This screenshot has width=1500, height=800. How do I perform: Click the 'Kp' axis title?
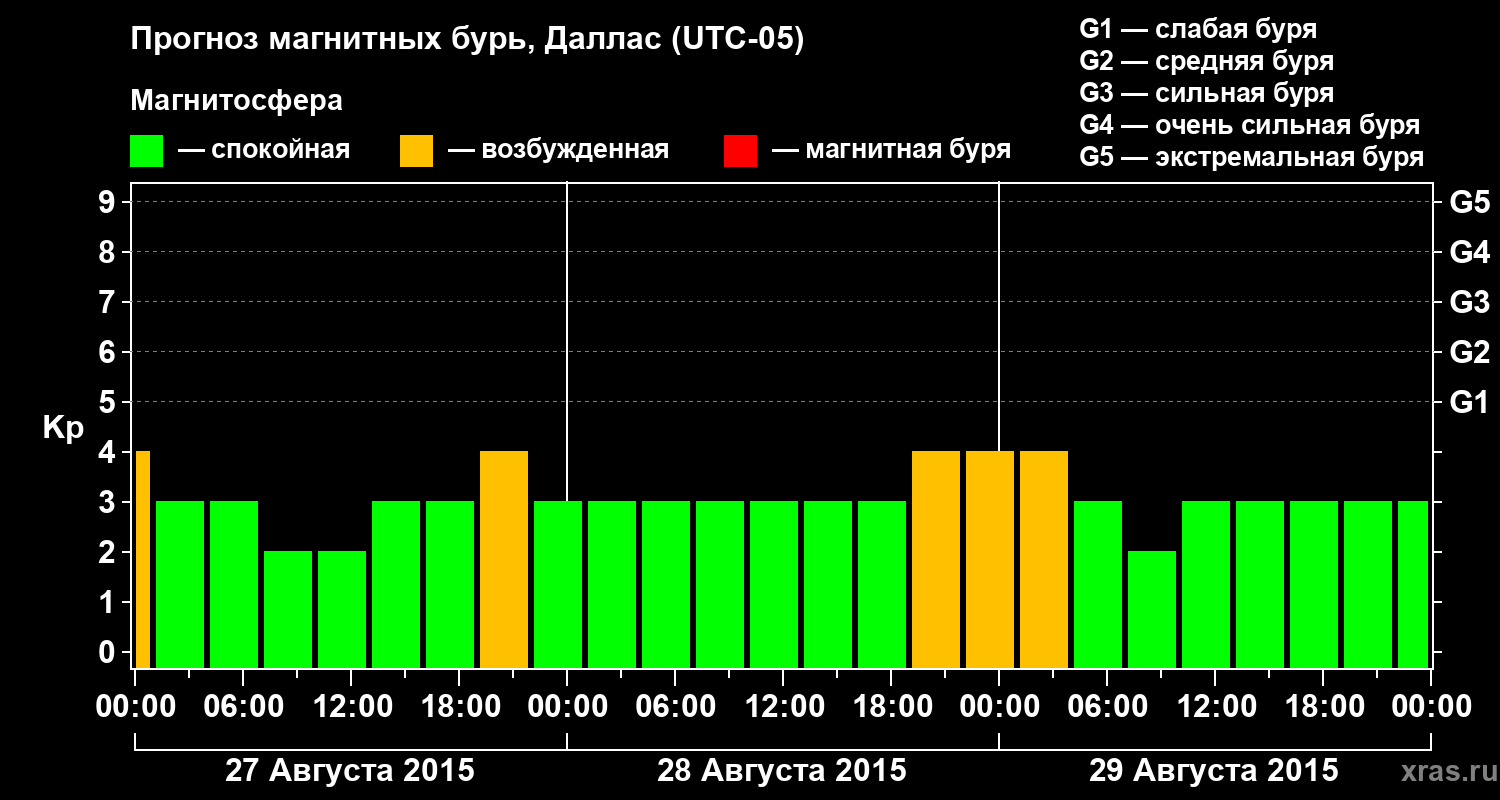pyautogui.click(x=63, y=428)
